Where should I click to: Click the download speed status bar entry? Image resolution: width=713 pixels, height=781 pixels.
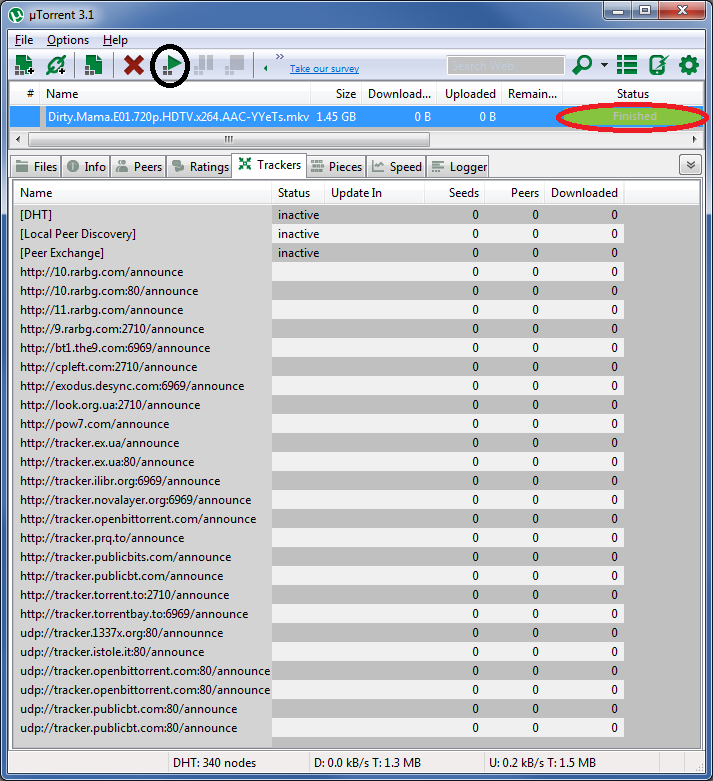point(367,763)
